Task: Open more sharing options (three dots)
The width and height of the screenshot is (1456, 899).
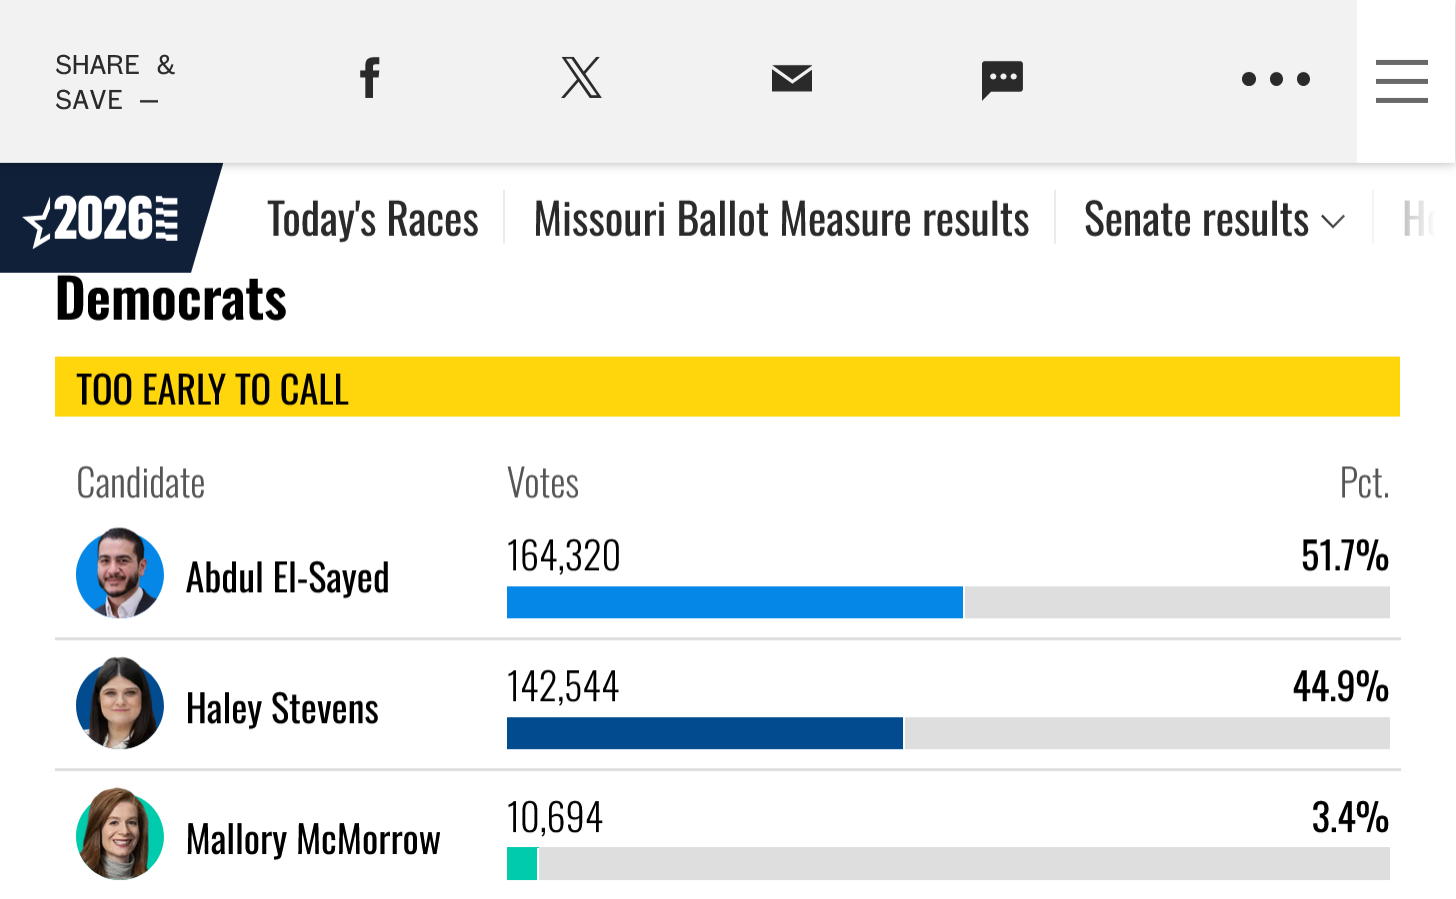Action: click(x=1275, y=79)
